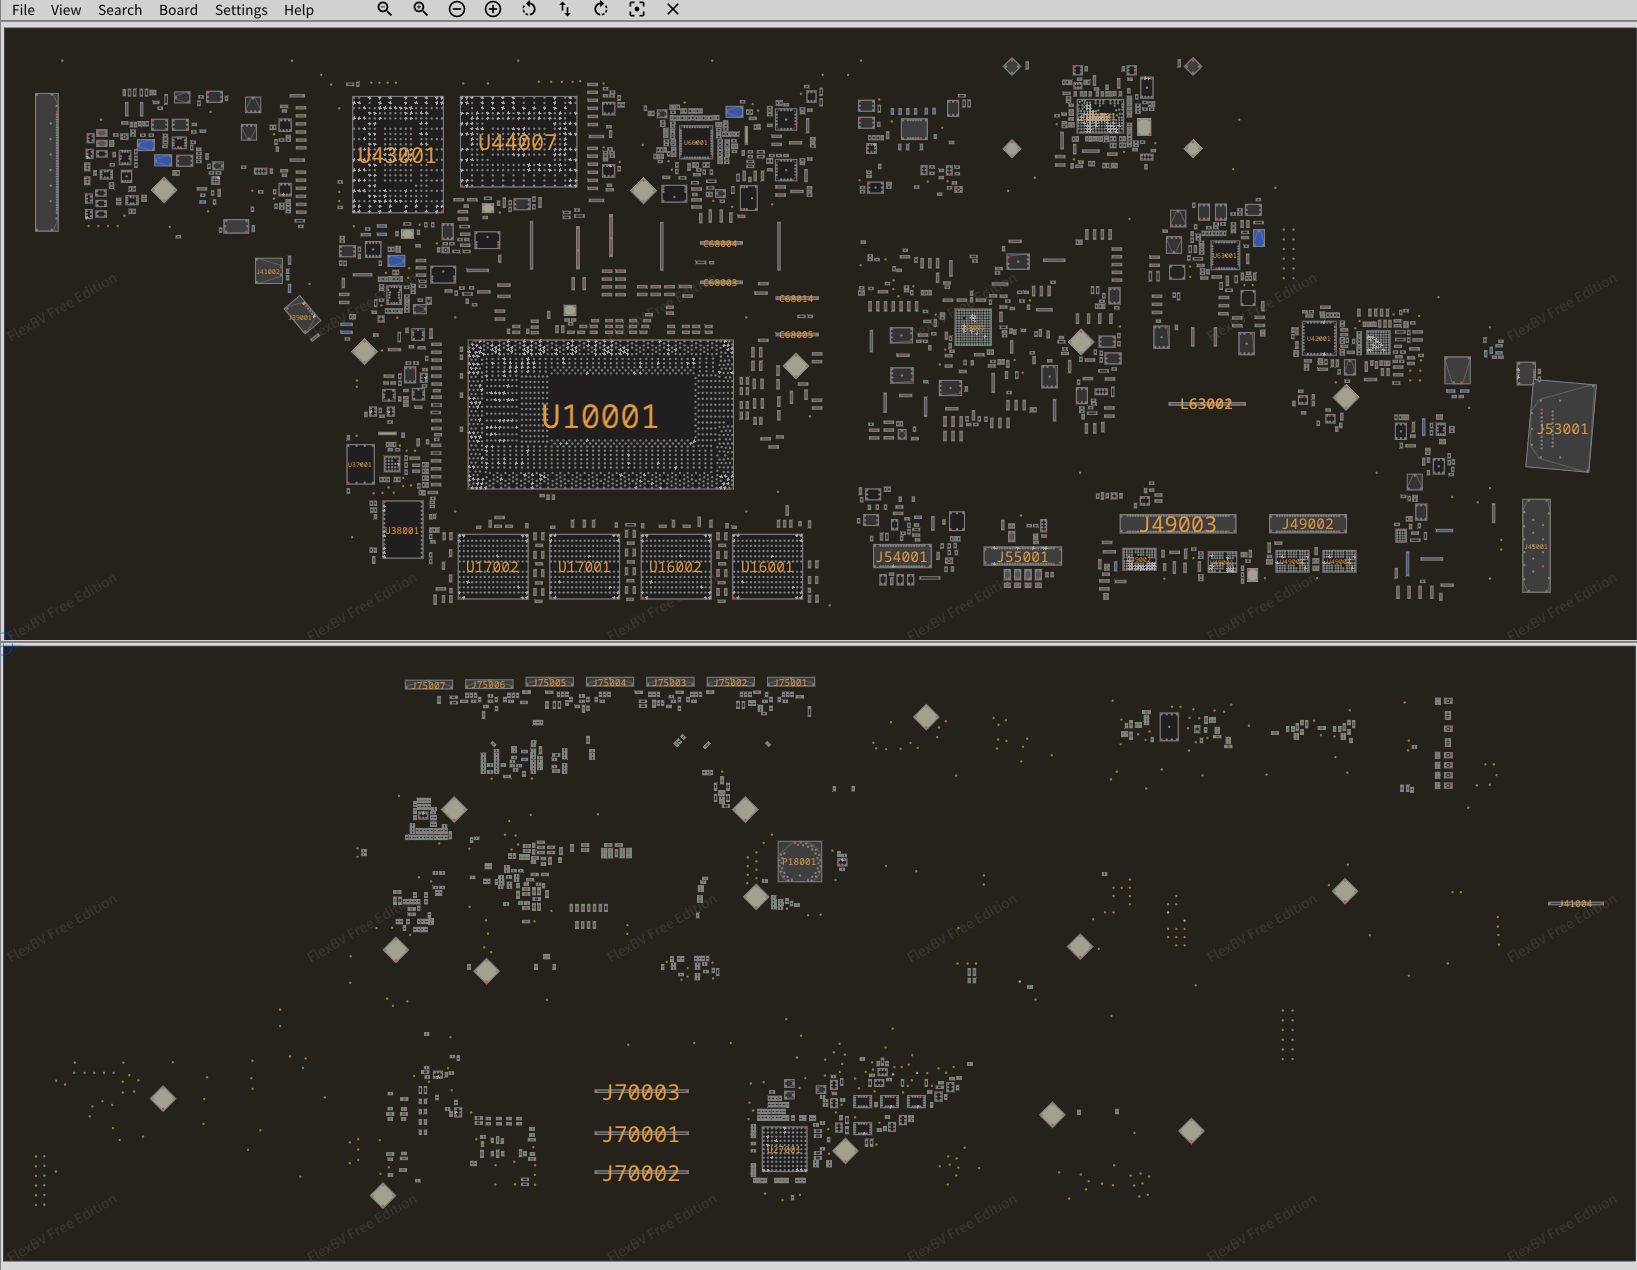Rotate the board counter-clockwise
The image size is (1637, 1270).
[x=529, y=9]
